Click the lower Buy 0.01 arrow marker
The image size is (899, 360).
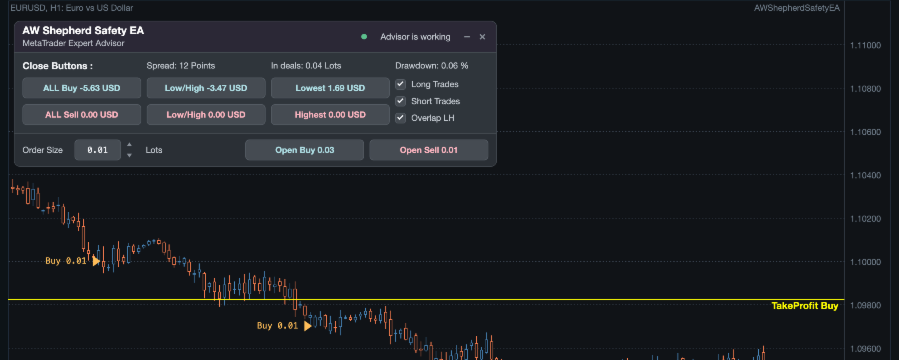point(307,326)
